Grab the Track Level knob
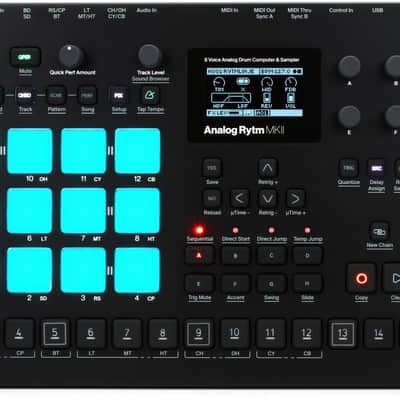 click(150, 56)
